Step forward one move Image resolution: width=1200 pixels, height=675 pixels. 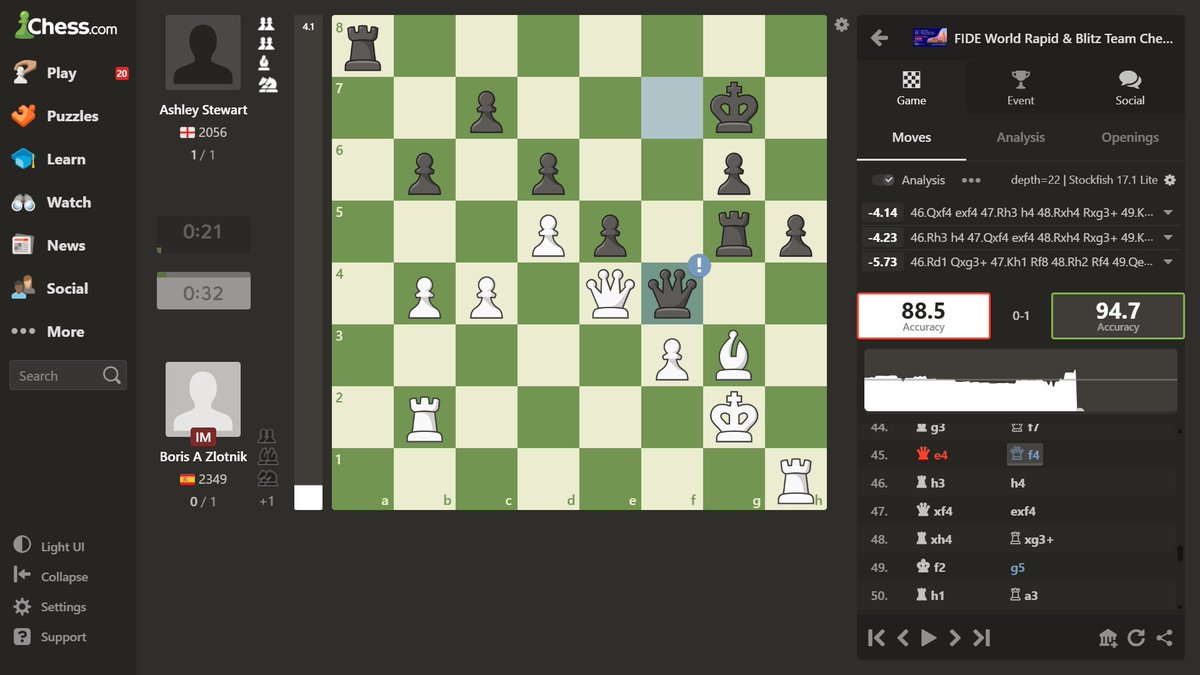pos(955,638)
